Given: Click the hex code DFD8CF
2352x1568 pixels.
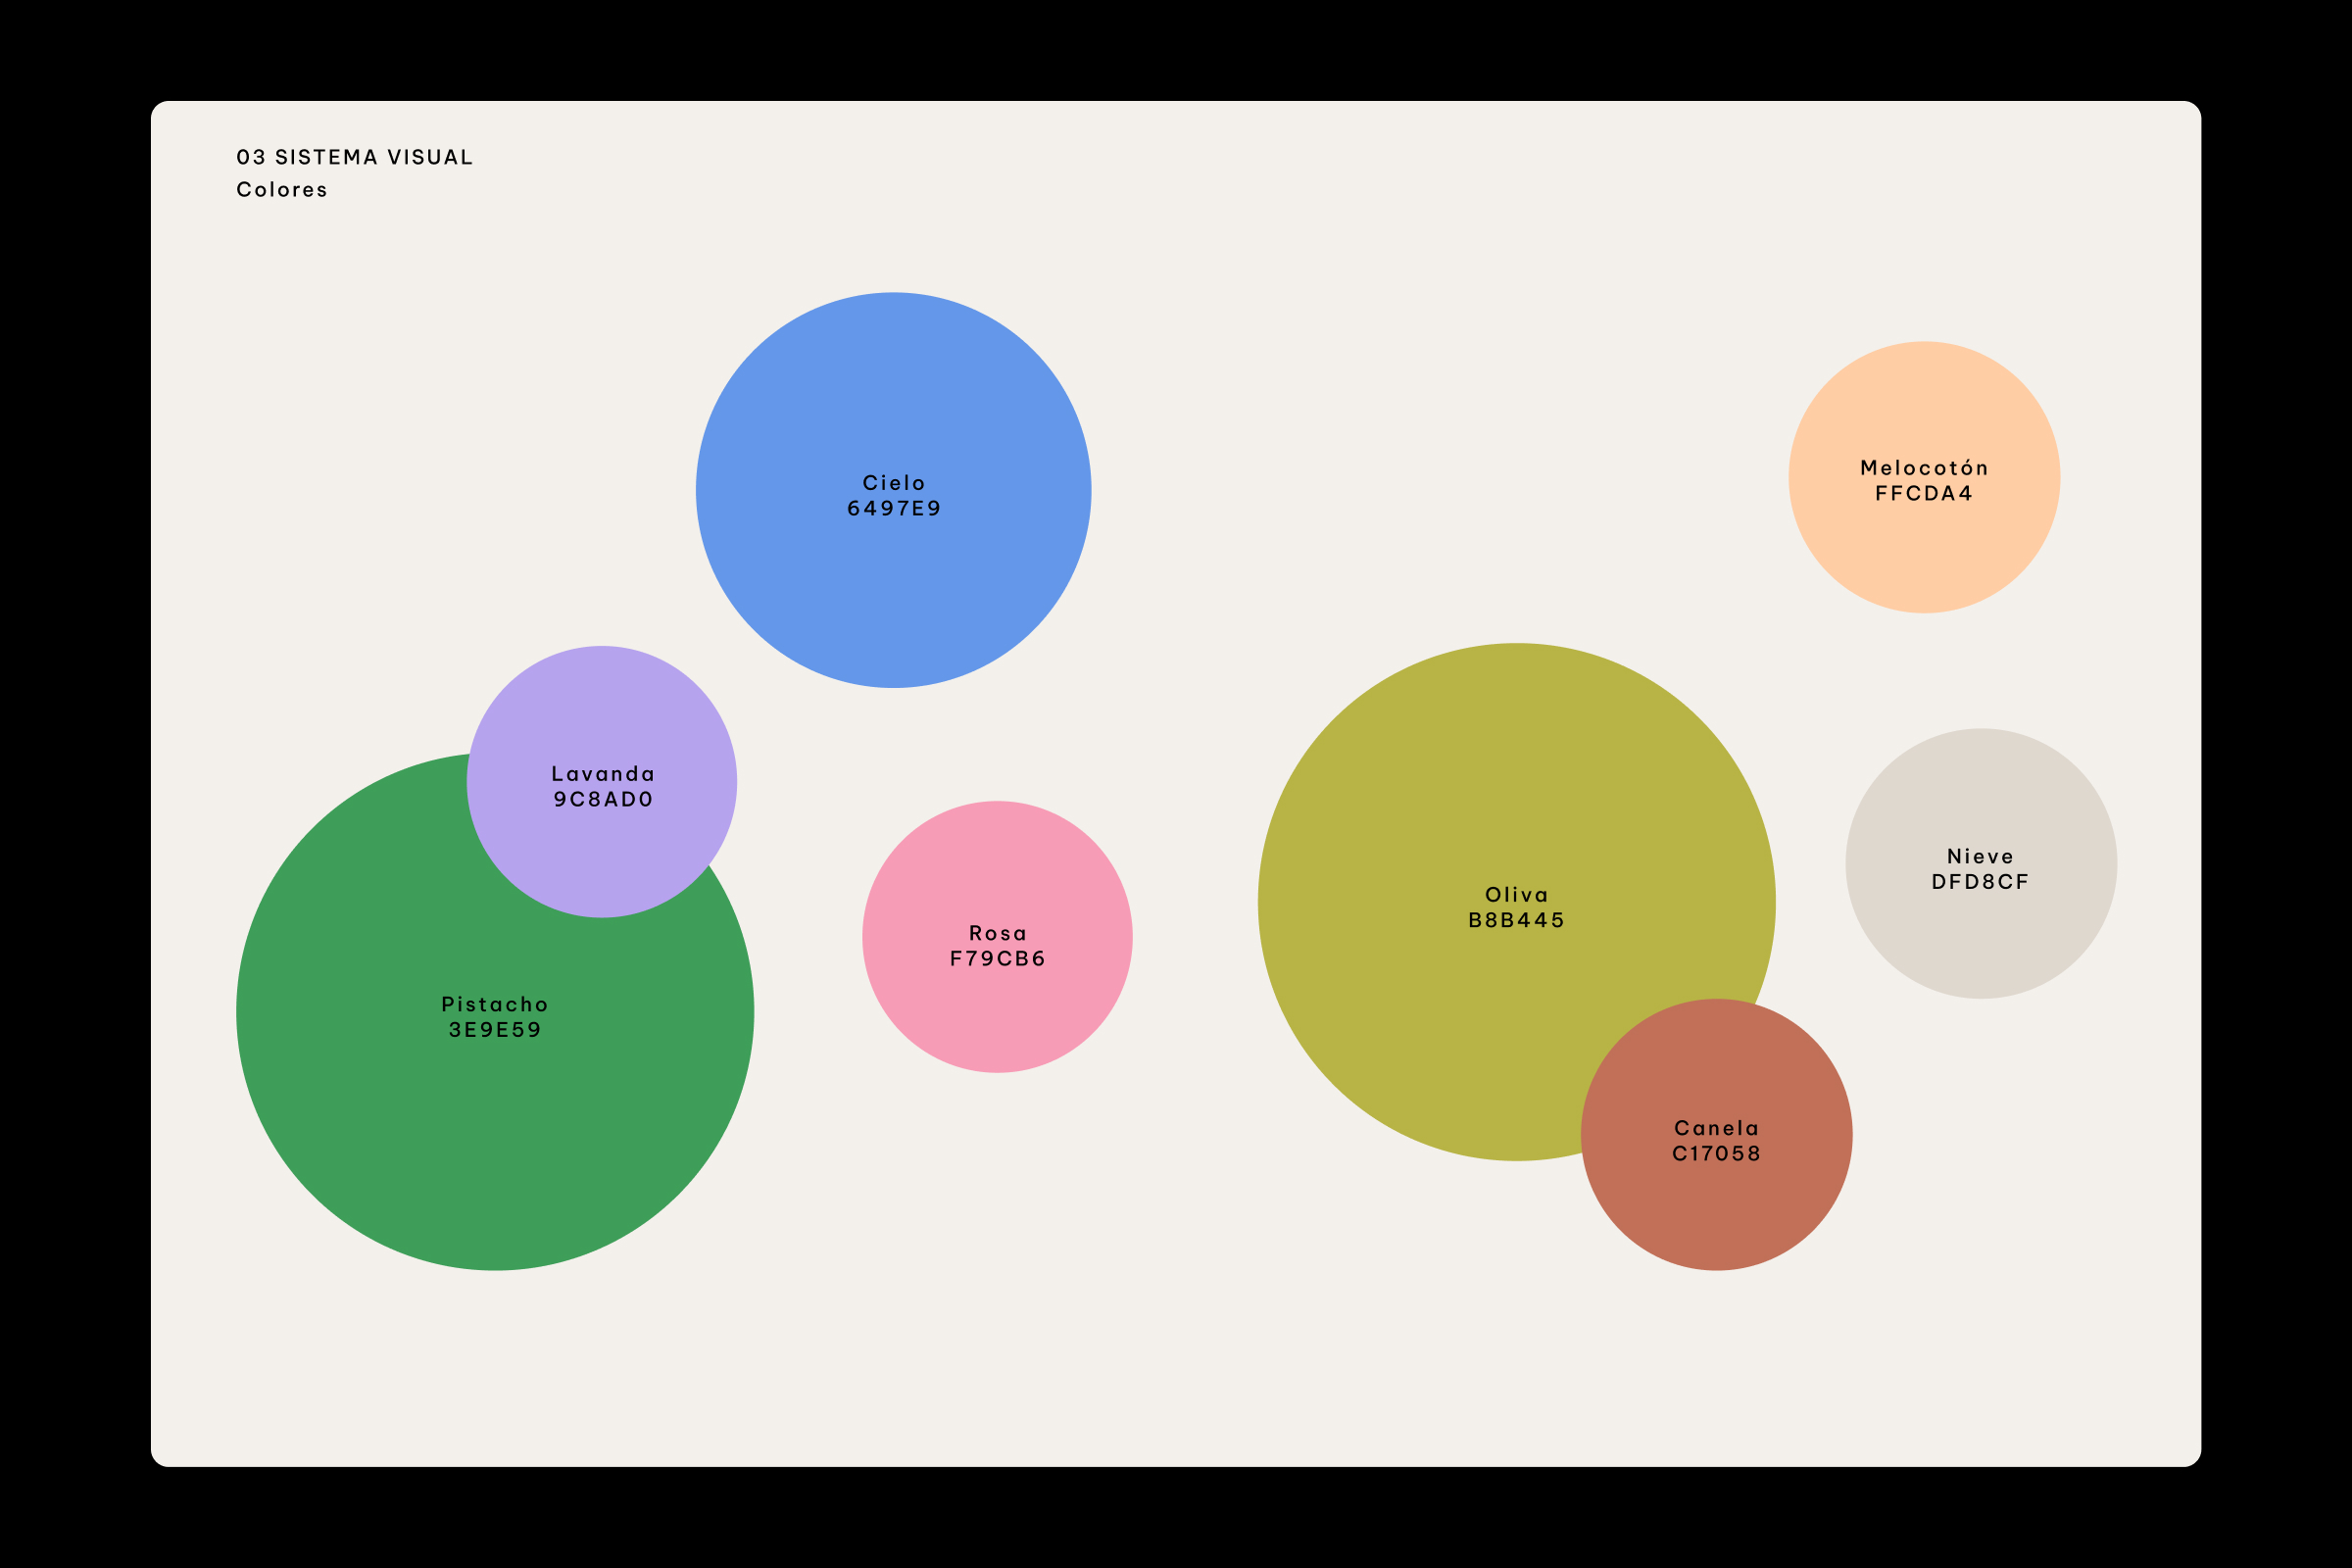Looking at the screenshot, I should tap(1980, 881).
